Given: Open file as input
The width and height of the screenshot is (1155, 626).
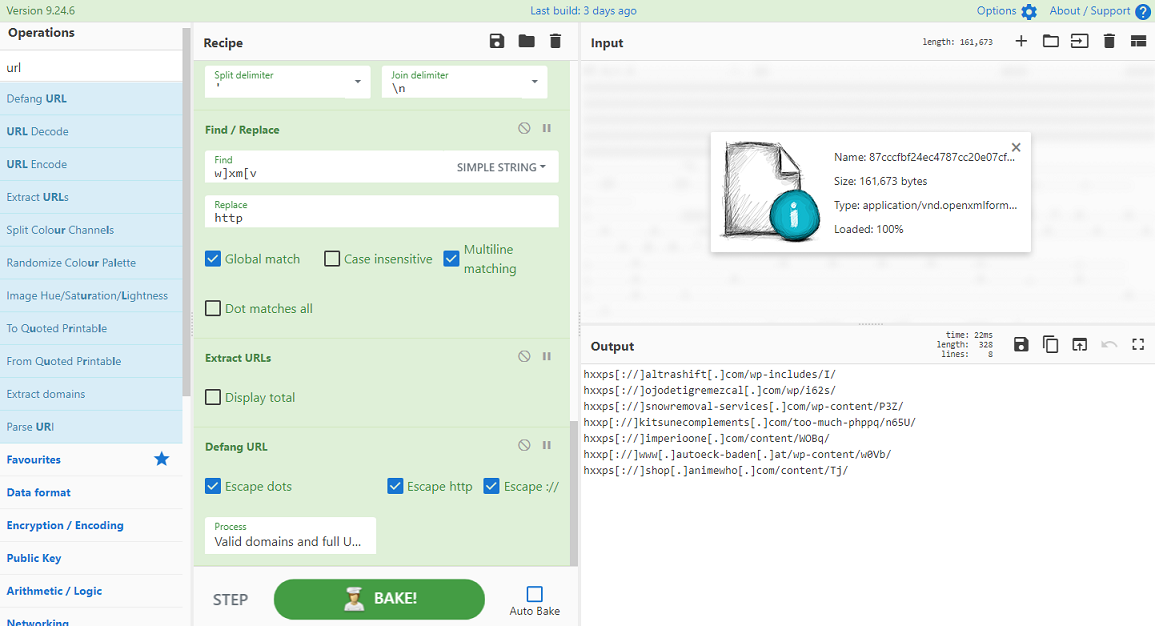Looking at the screenshot, I should pos(1079,41).
